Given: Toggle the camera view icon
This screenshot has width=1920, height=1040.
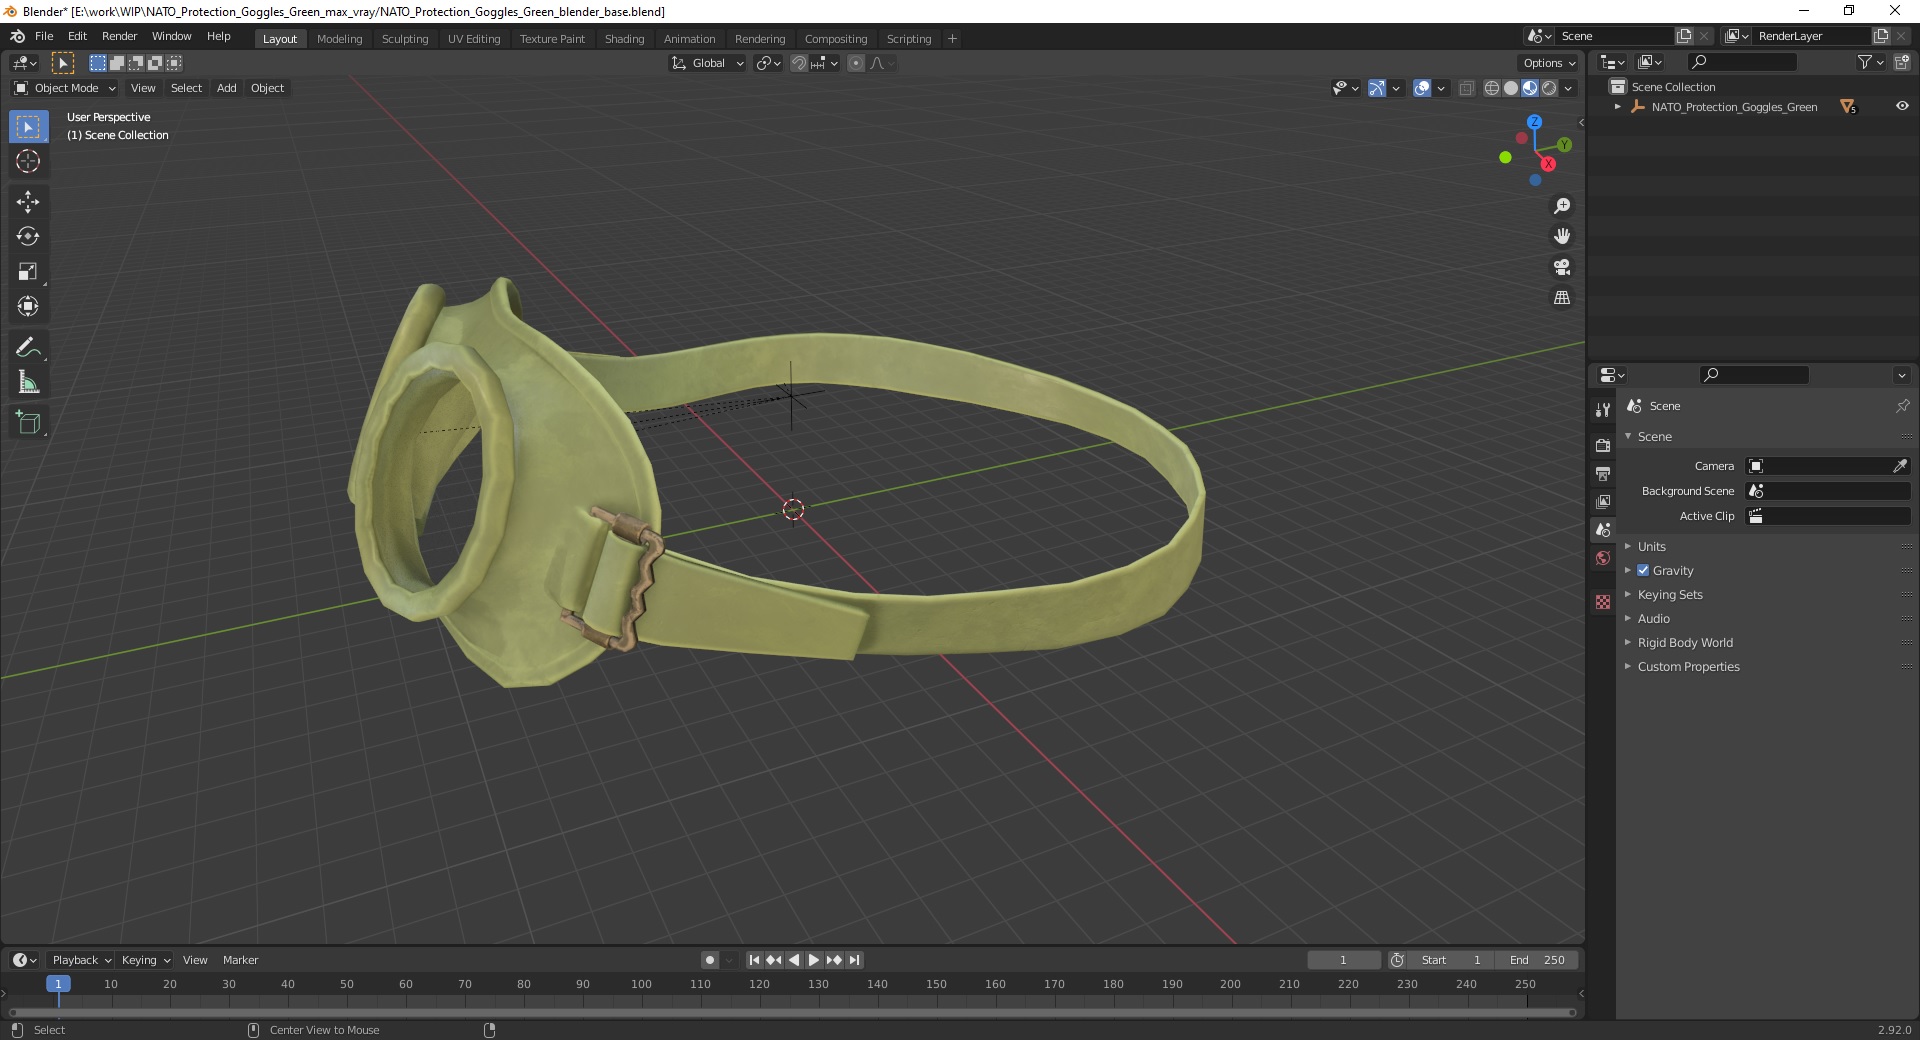Looking at the screenshot, I should point(1561,267).
